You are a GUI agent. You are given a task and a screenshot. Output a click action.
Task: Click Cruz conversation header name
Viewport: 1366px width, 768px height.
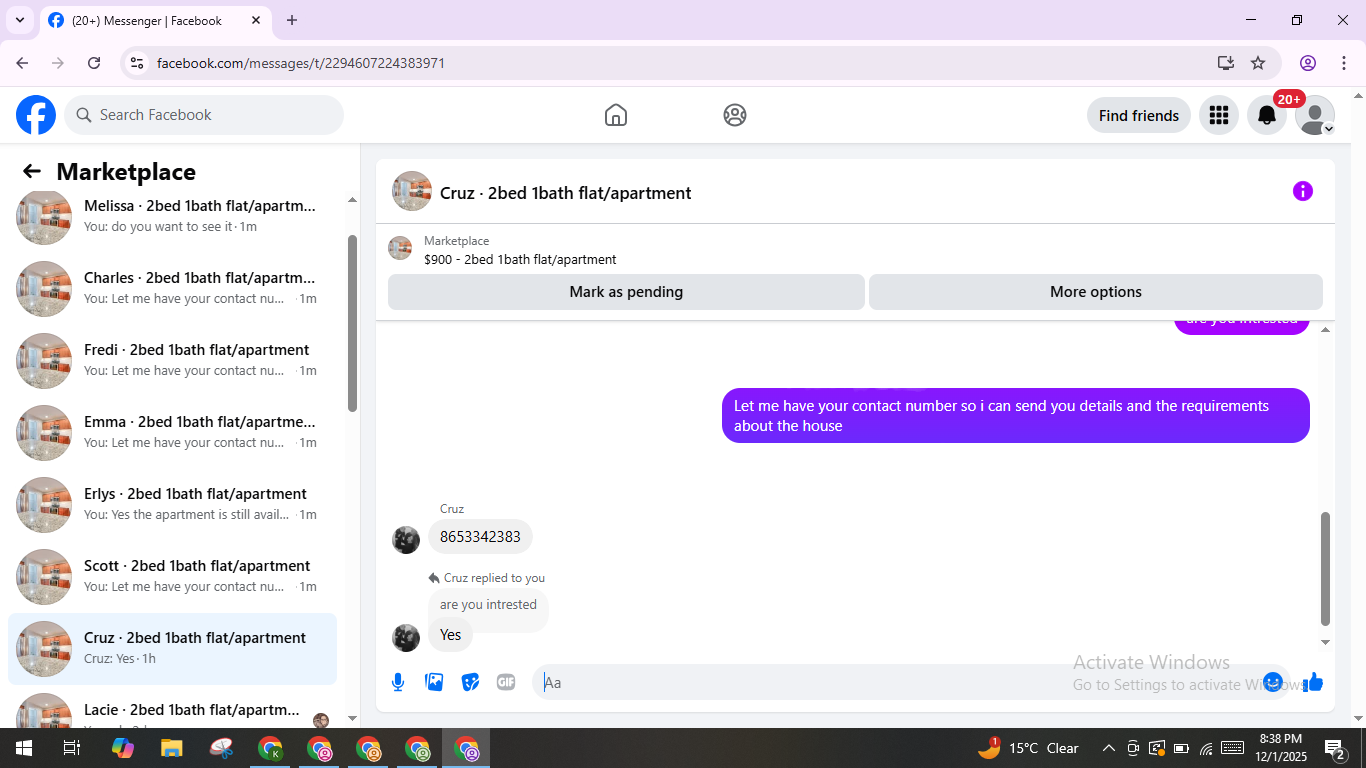click(x=565, y=193)
